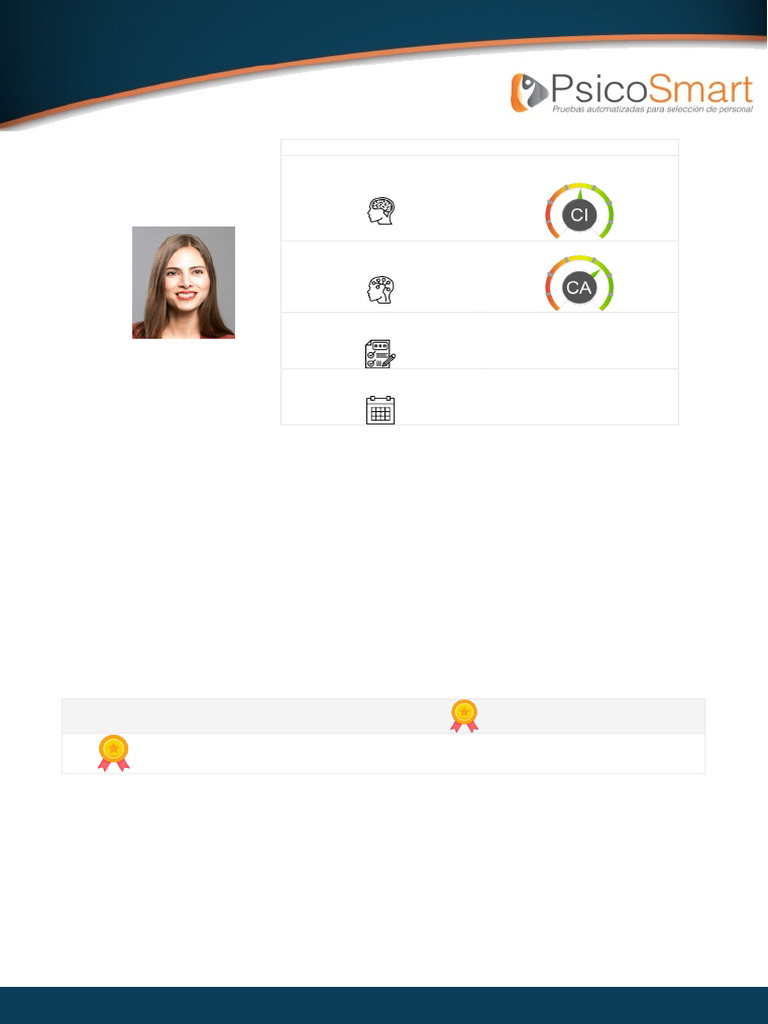The width and height of the screenshot is (768, 1024).
Task: Click the calendar icon
Action: coord(380,410)
